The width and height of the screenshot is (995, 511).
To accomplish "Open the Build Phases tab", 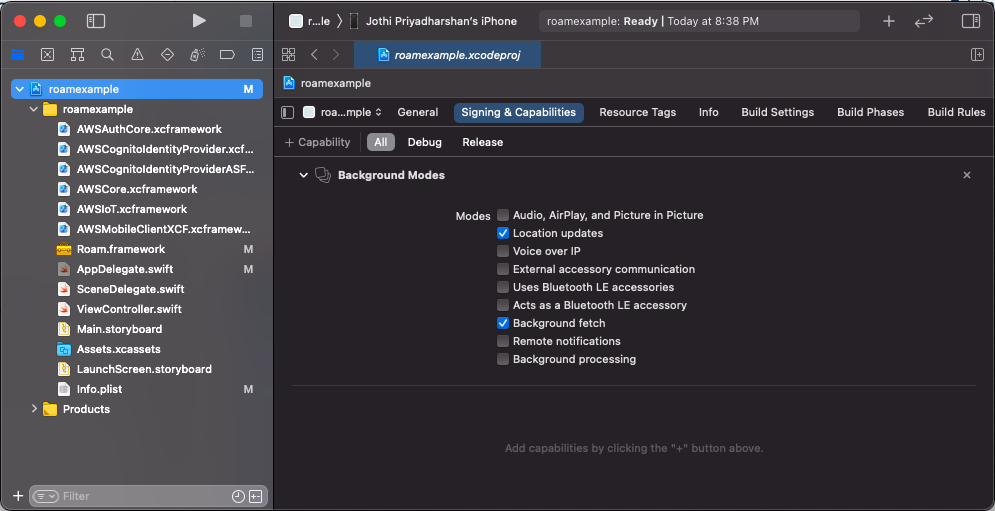I will tap(871, 112).
